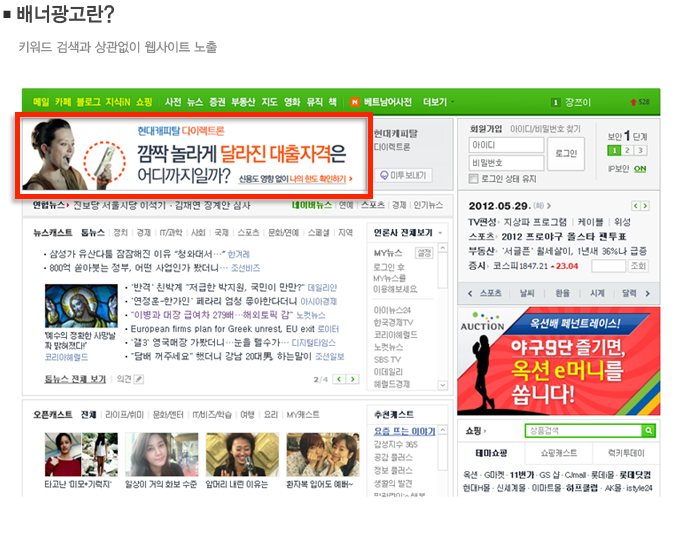Select the 쇼핑캐스트 tab
The width and height of the screenshot is (689, 544).
tap(558, 453)
